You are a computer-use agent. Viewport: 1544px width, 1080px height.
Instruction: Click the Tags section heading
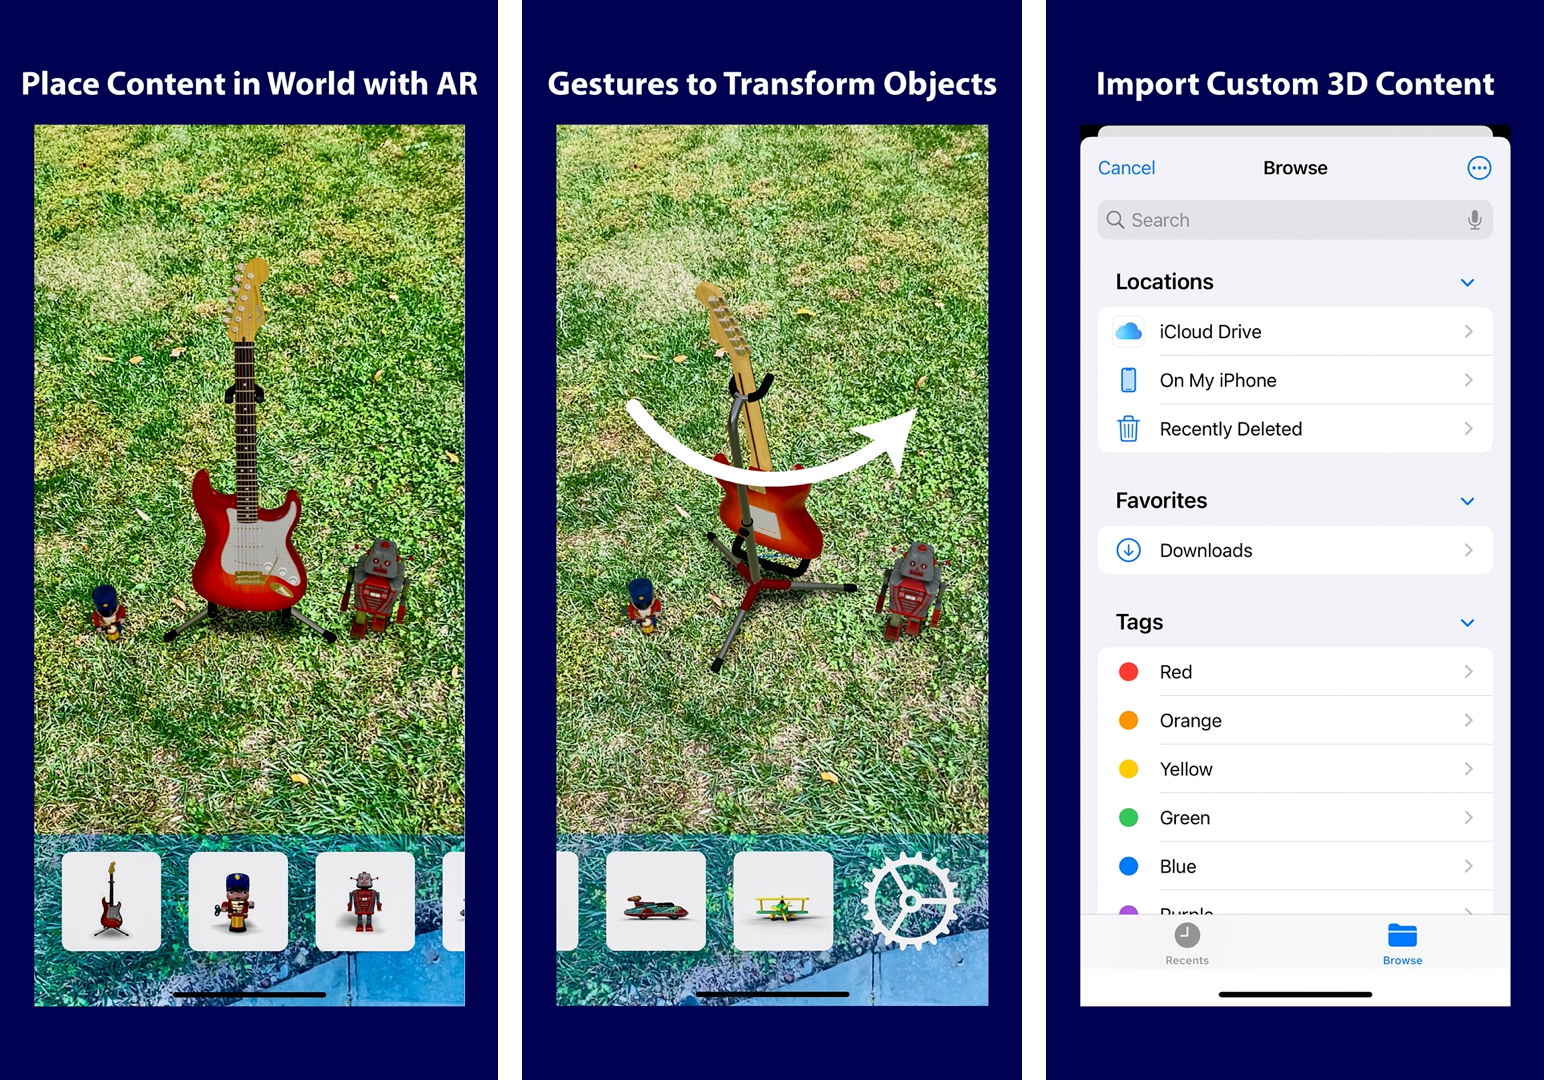[x=1139, y=622]
